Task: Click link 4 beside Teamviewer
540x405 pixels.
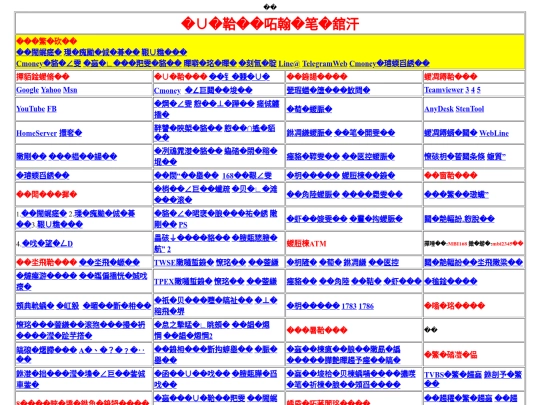Action: [x=473, y=90]
